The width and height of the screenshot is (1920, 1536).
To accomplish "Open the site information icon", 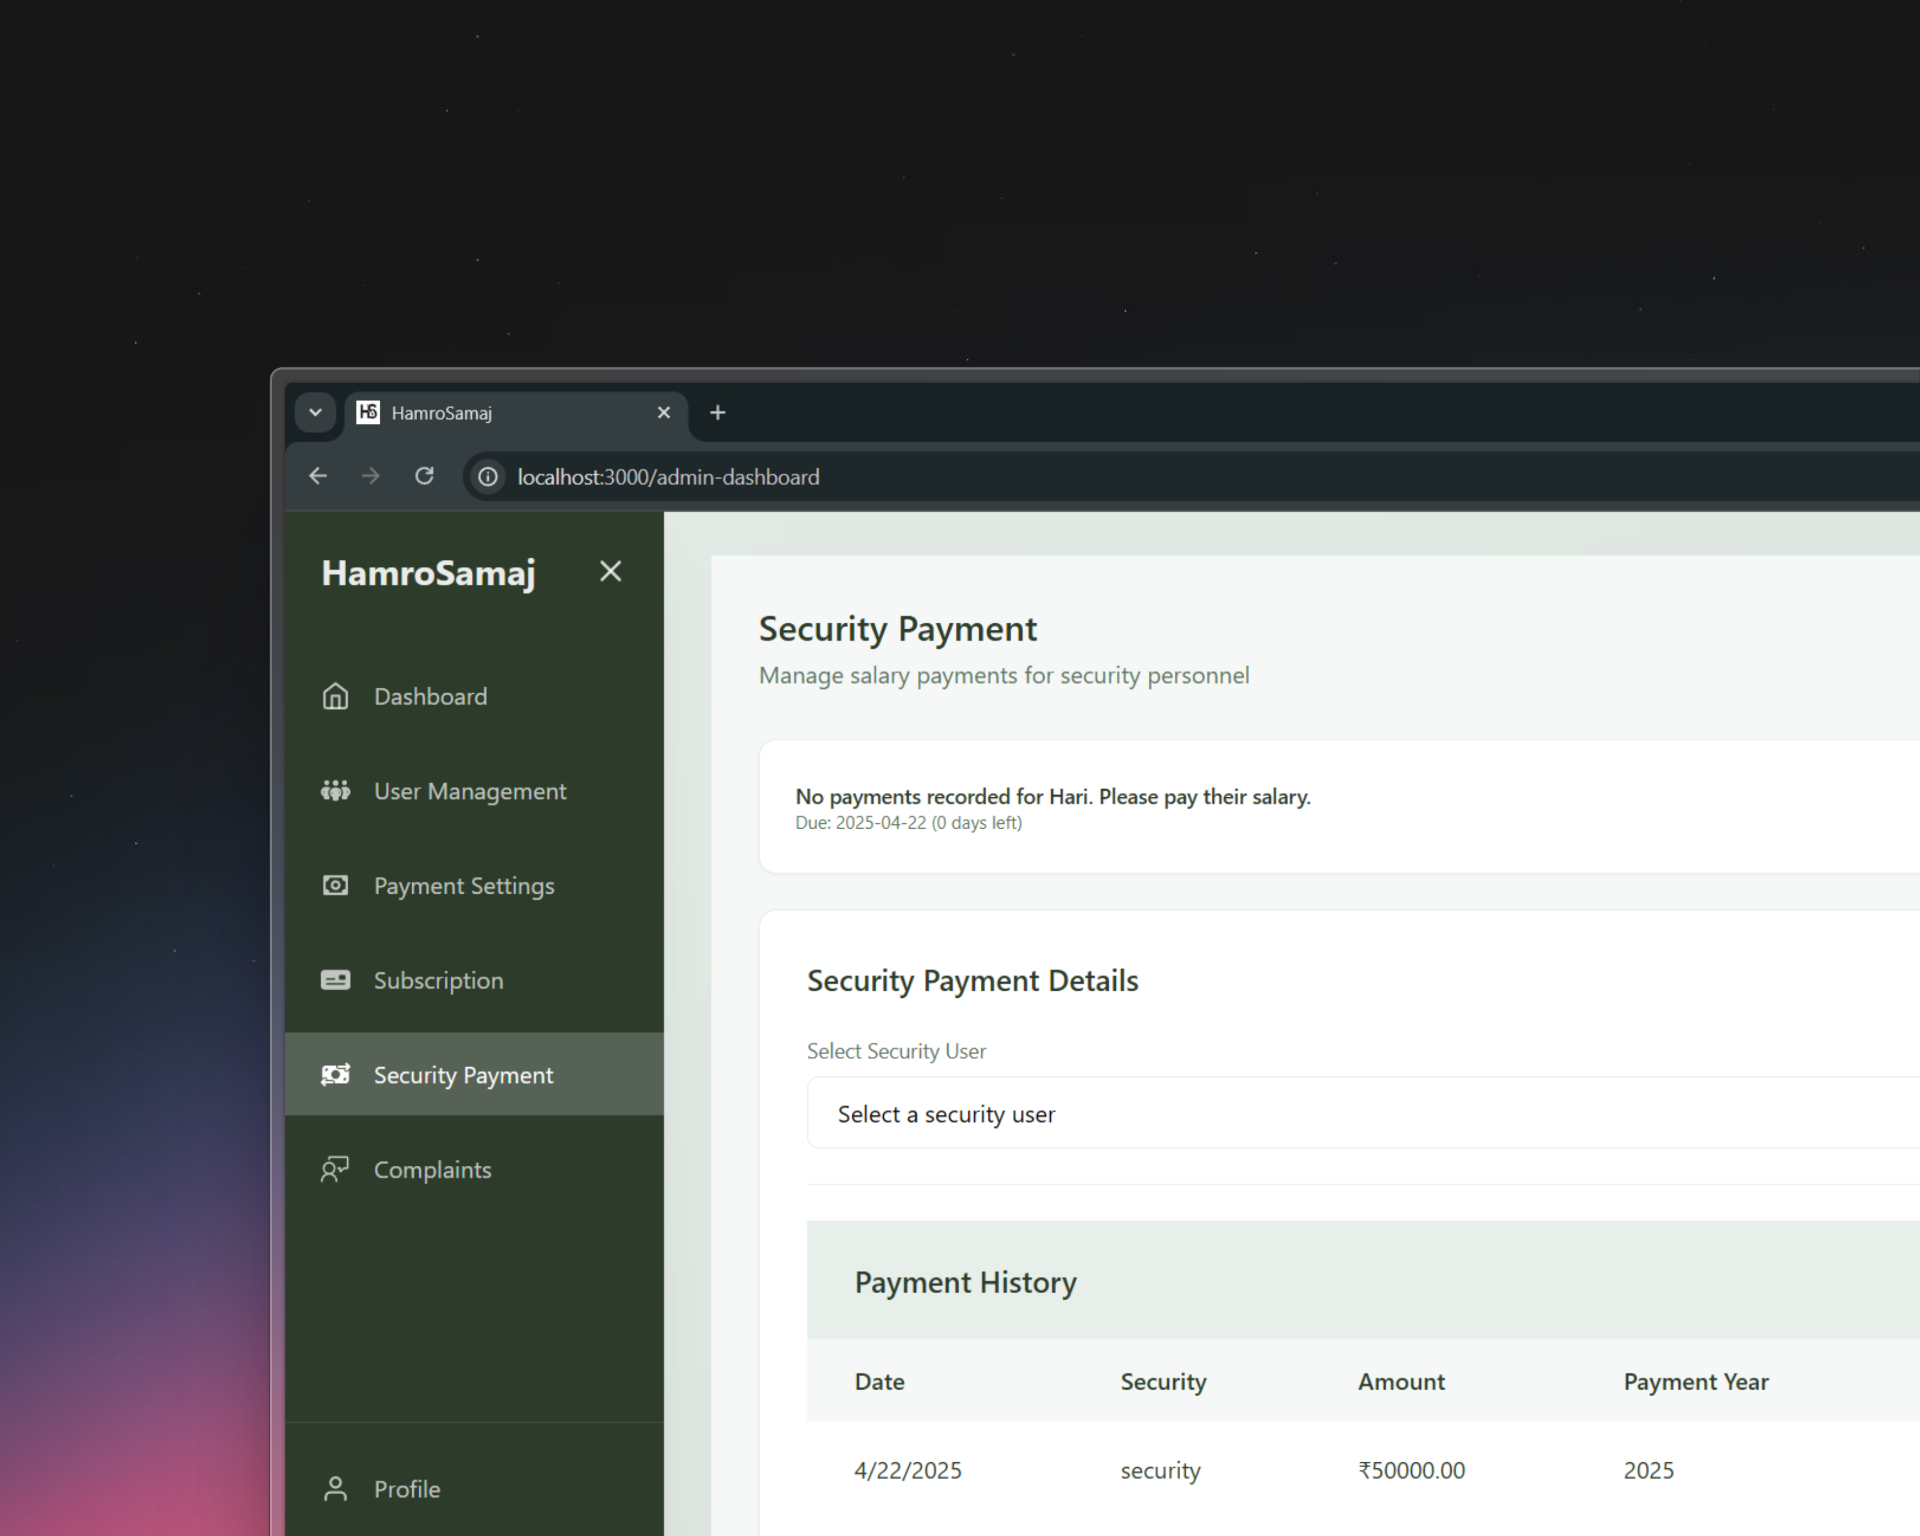I will [488, 477].
